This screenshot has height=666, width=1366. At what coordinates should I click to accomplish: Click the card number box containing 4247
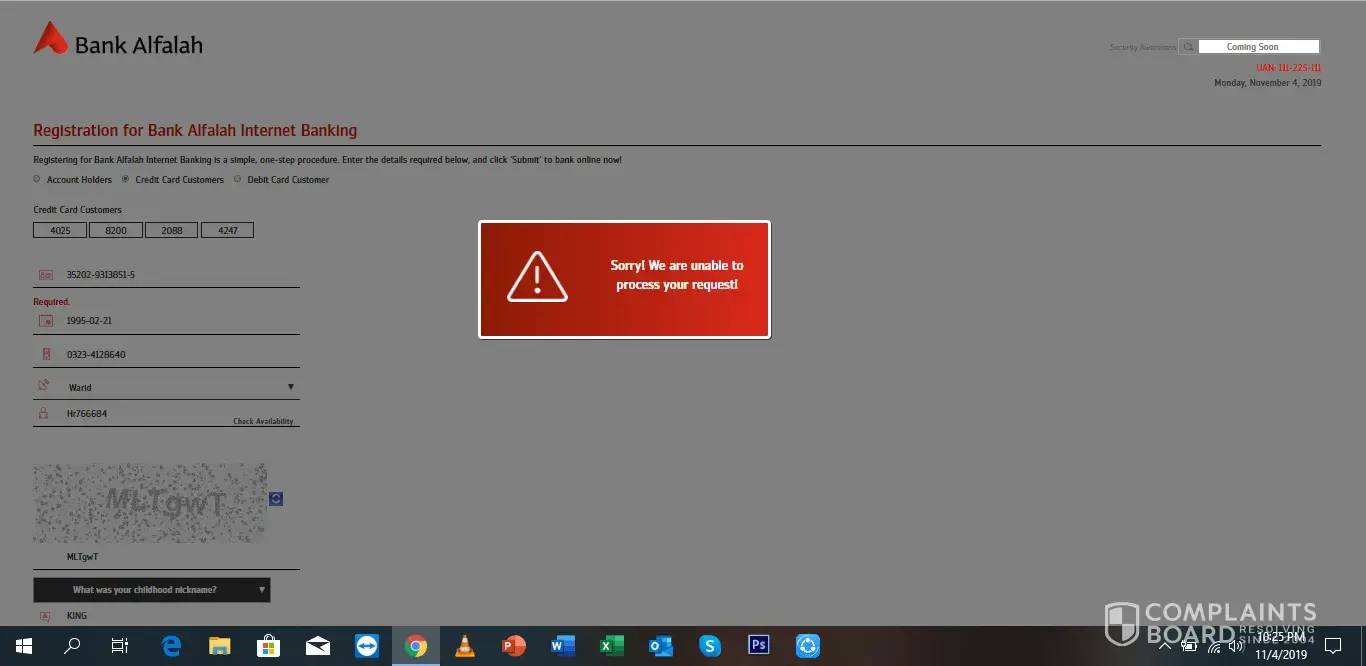pyautogui.click(x=227, y=230)
